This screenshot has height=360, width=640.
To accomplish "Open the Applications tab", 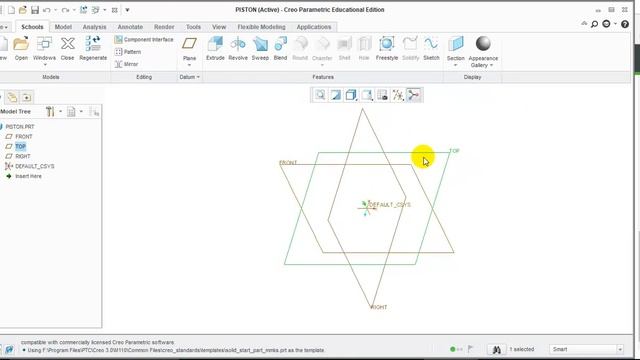I will (x=314, y=27).
